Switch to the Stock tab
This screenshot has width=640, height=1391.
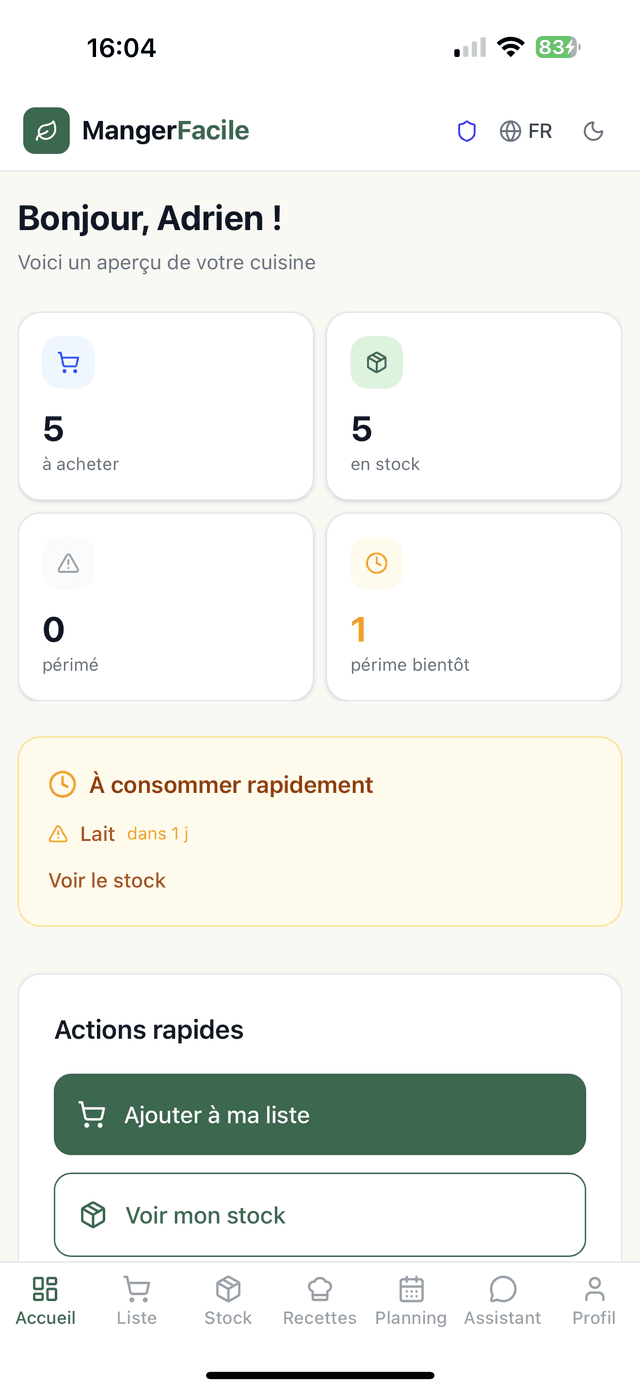tap(228, 1300)
